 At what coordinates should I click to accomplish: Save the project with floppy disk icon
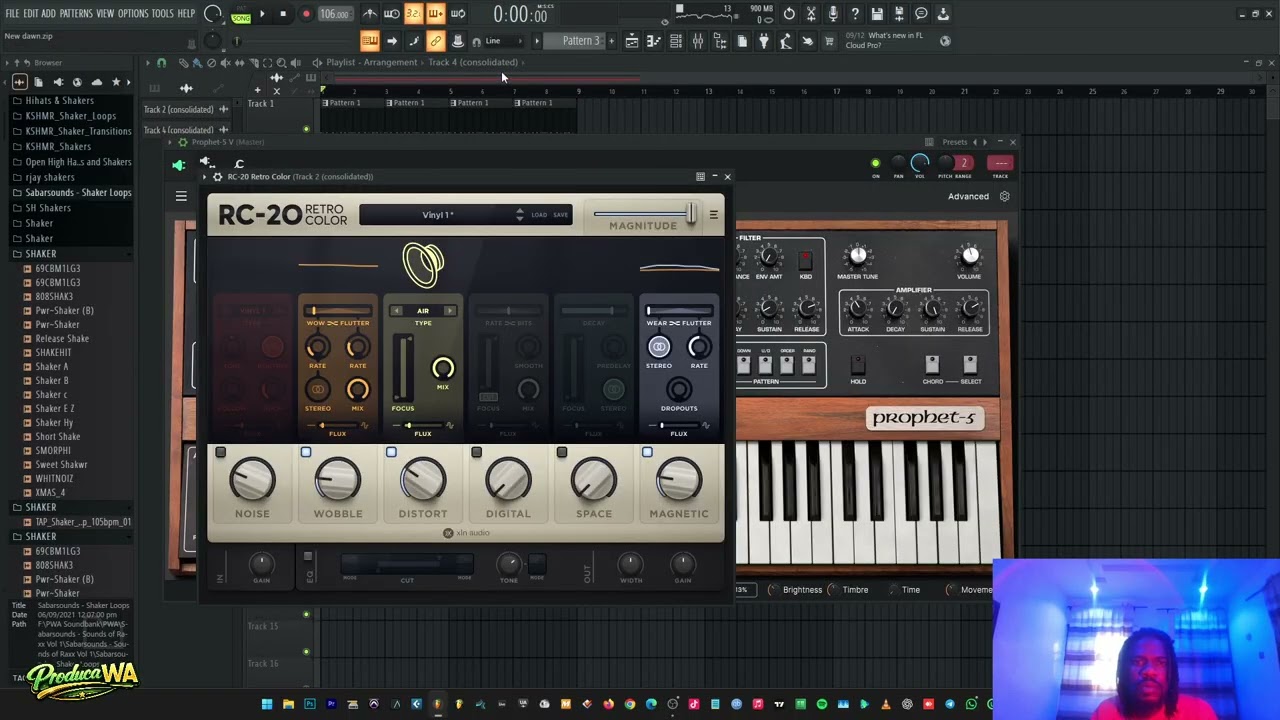(877, 14)
